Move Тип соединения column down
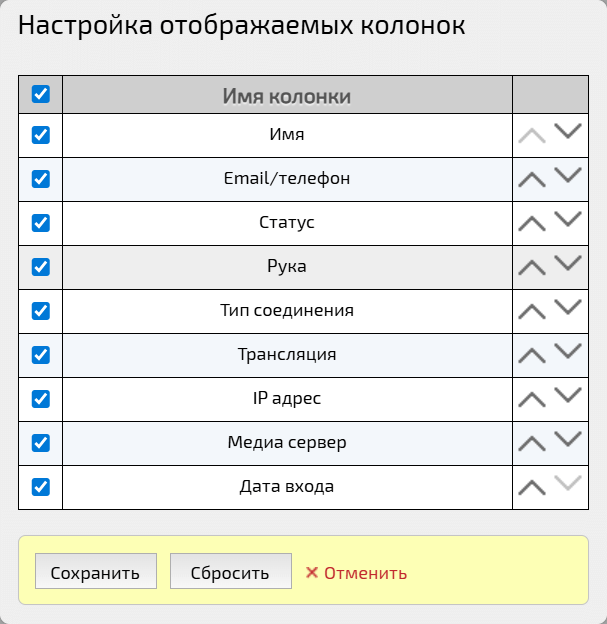The height and width of the screenshot is (624, 607). [x=568, y=307]
